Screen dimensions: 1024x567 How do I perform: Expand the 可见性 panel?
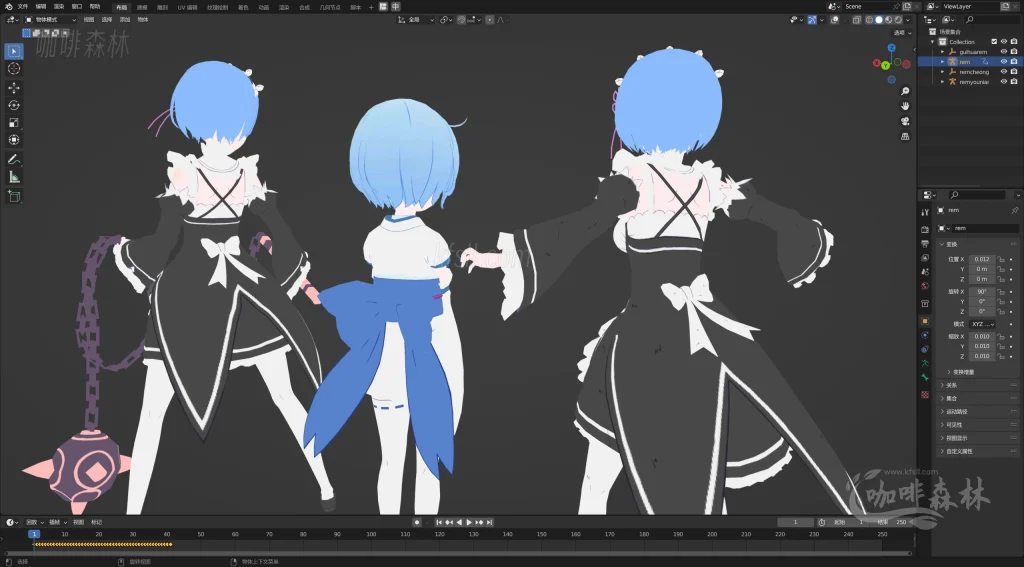click(x=979, y=425)
